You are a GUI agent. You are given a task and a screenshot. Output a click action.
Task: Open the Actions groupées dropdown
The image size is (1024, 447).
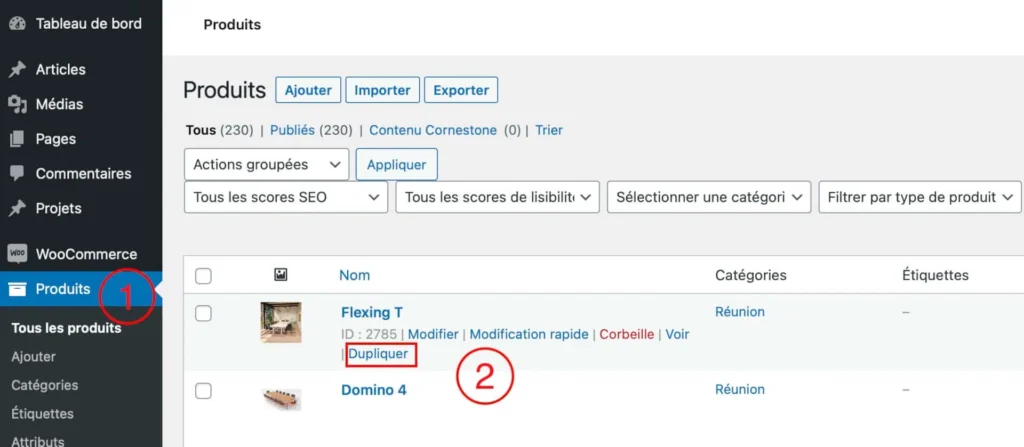266,165
